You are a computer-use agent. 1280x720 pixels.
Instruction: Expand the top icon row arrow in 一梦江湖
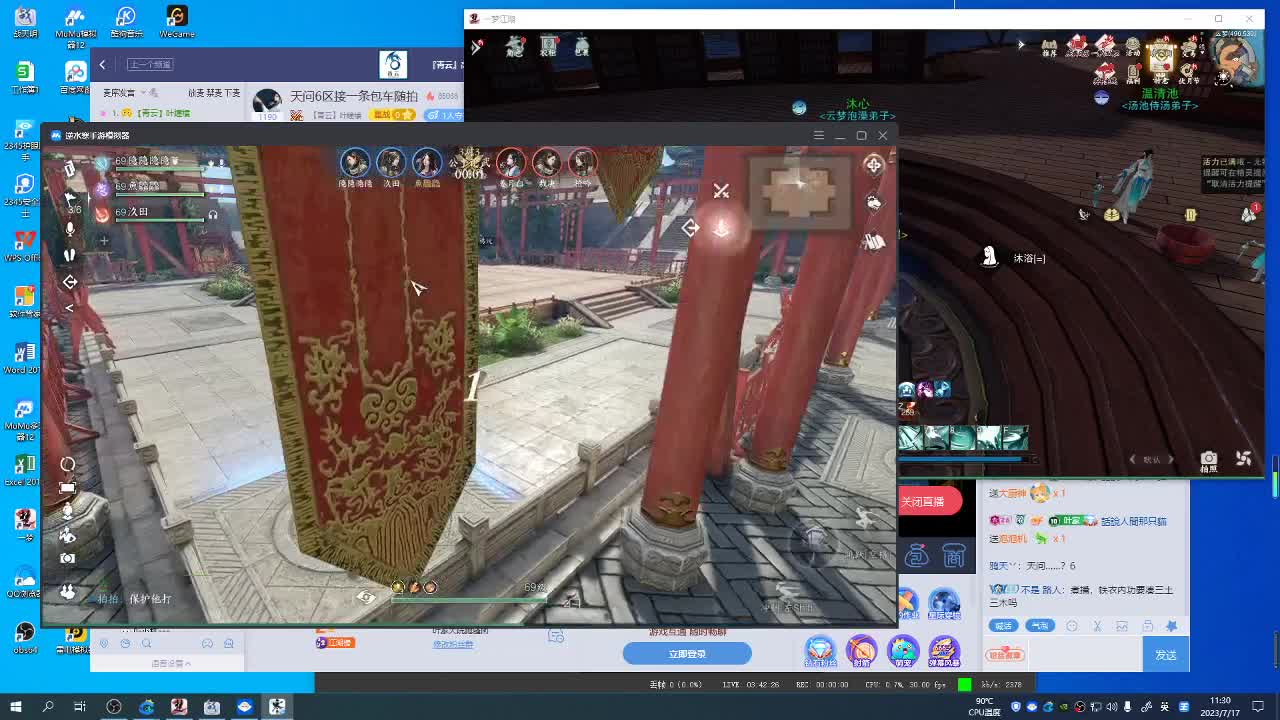1021,45
